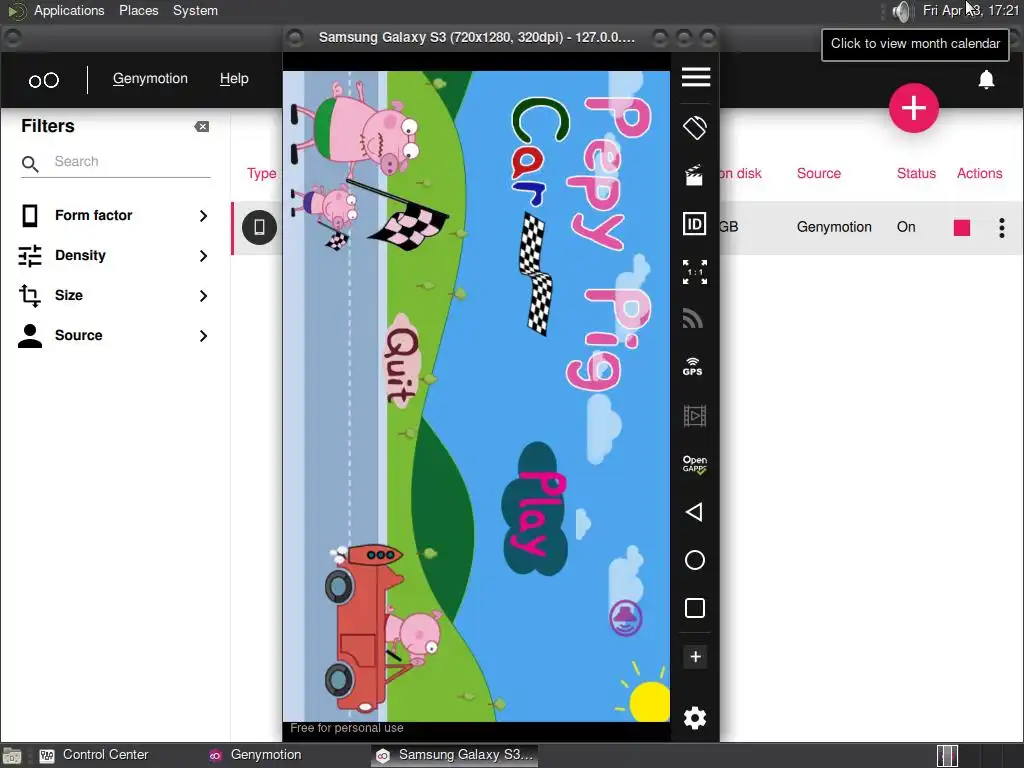
Task: Stop the running device with red square
Action: pyautogui.click(x=962, y=227)
